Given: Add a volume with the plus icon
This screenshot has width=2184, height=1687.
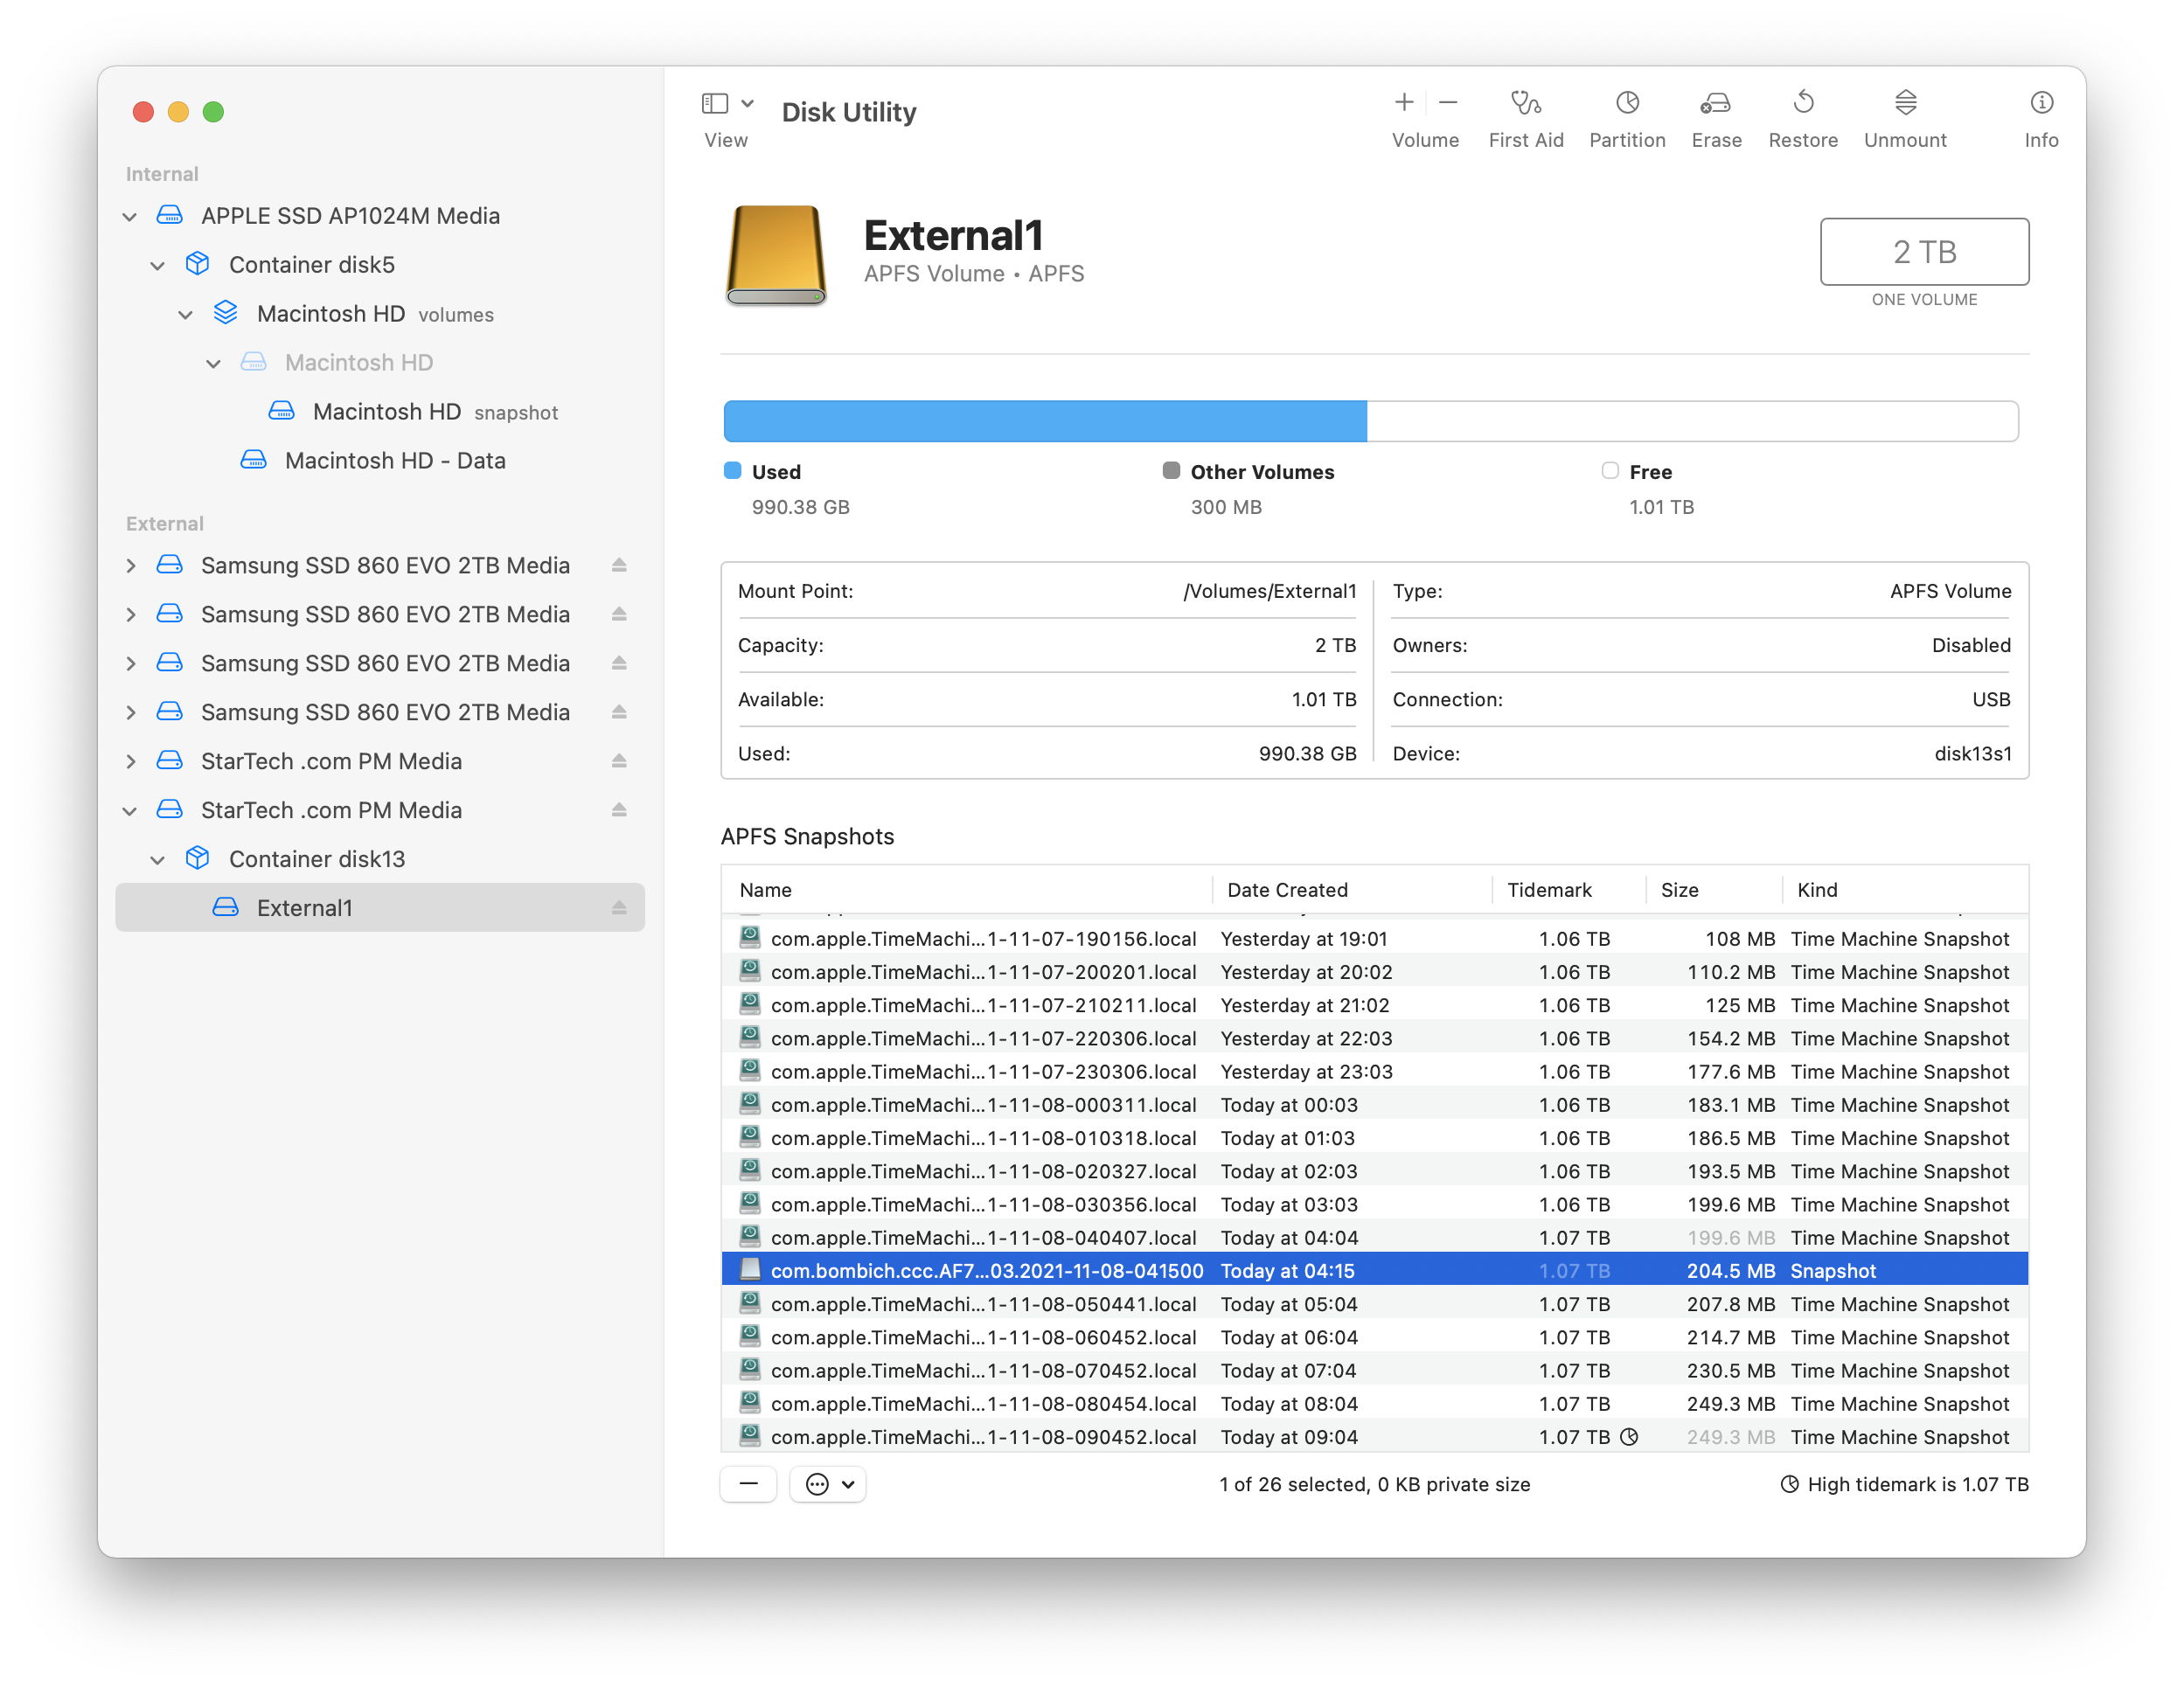Looking at the screenshot, I should pyautogui.click(x=1403, y=102).
